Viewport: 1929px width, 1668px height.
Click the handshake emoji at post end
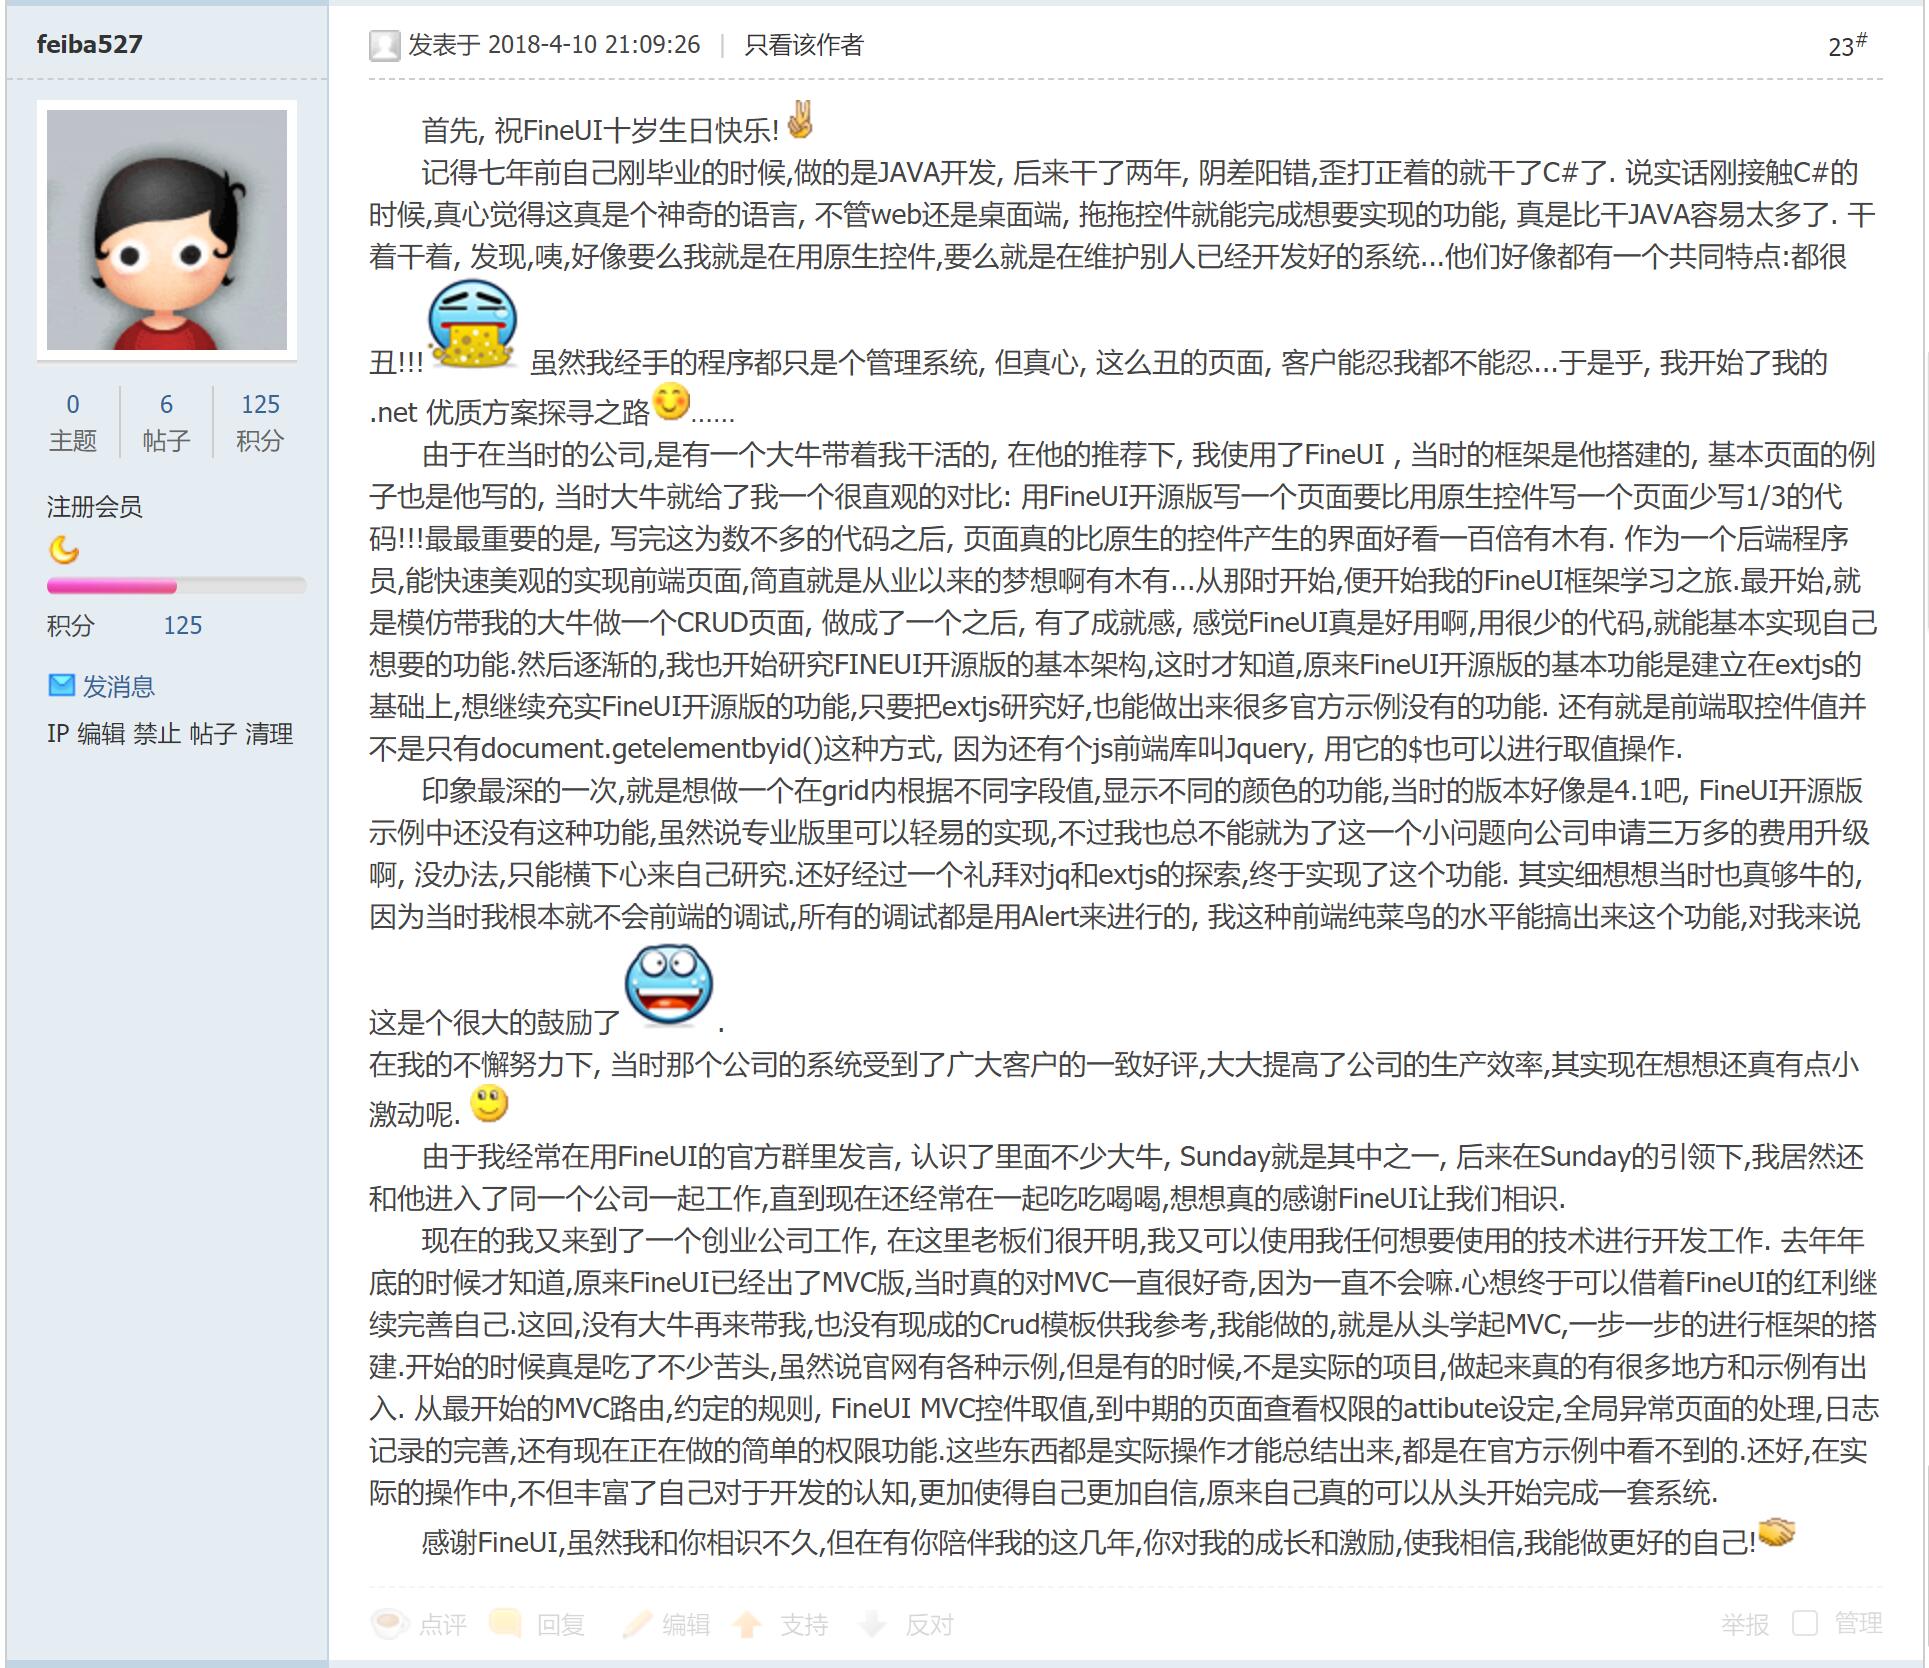point(1777,1532)
